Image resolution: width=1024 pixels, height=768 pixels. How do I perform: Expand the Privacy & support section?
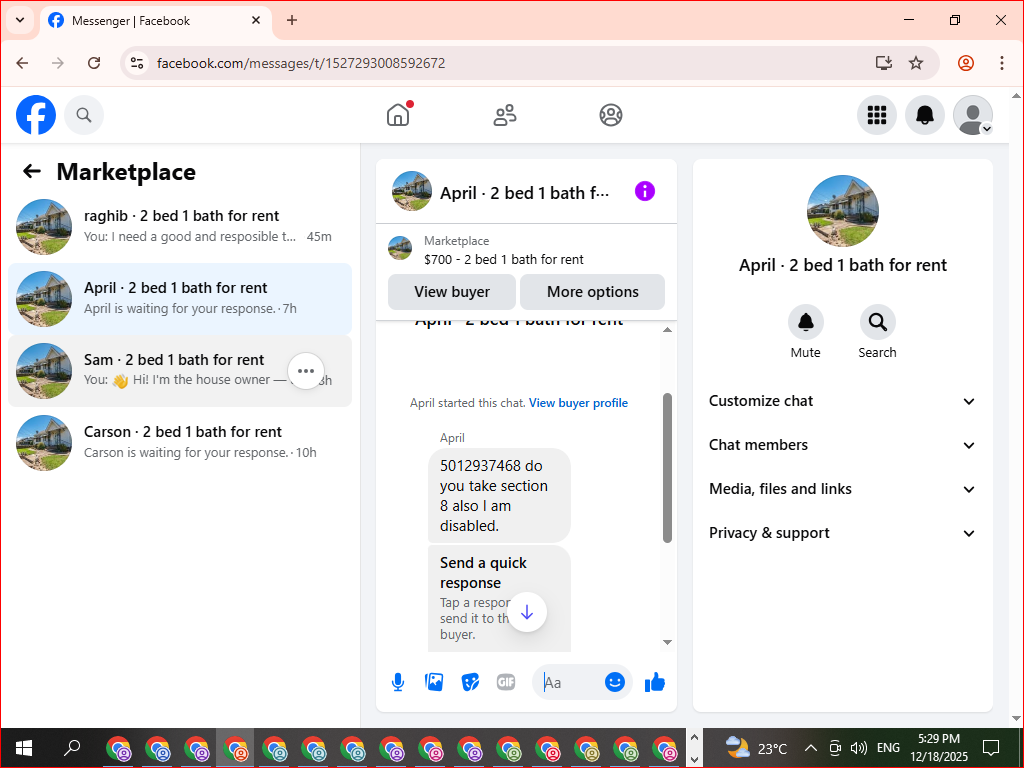click(842, 533)
